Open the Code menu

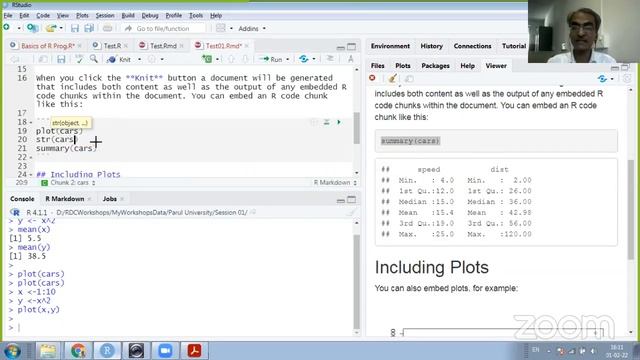point(43,16)
